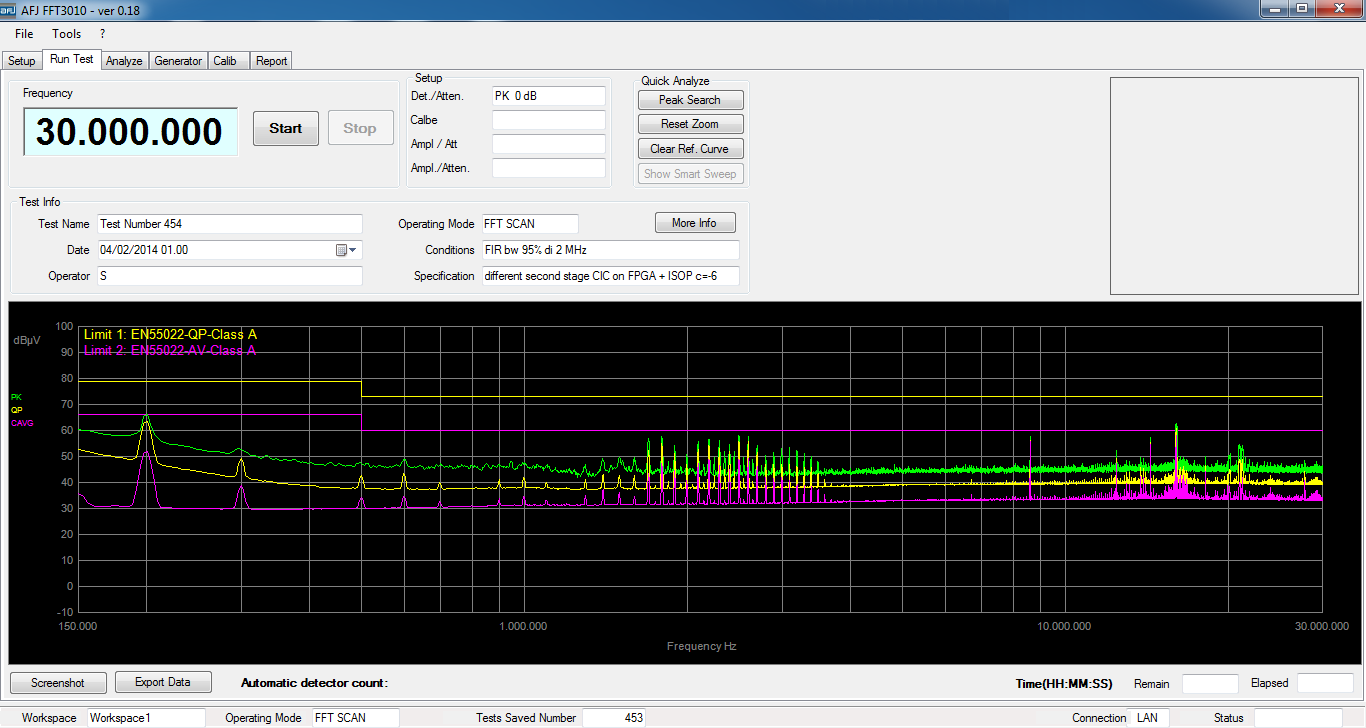Open the question mark help menu

pos(102,34)
